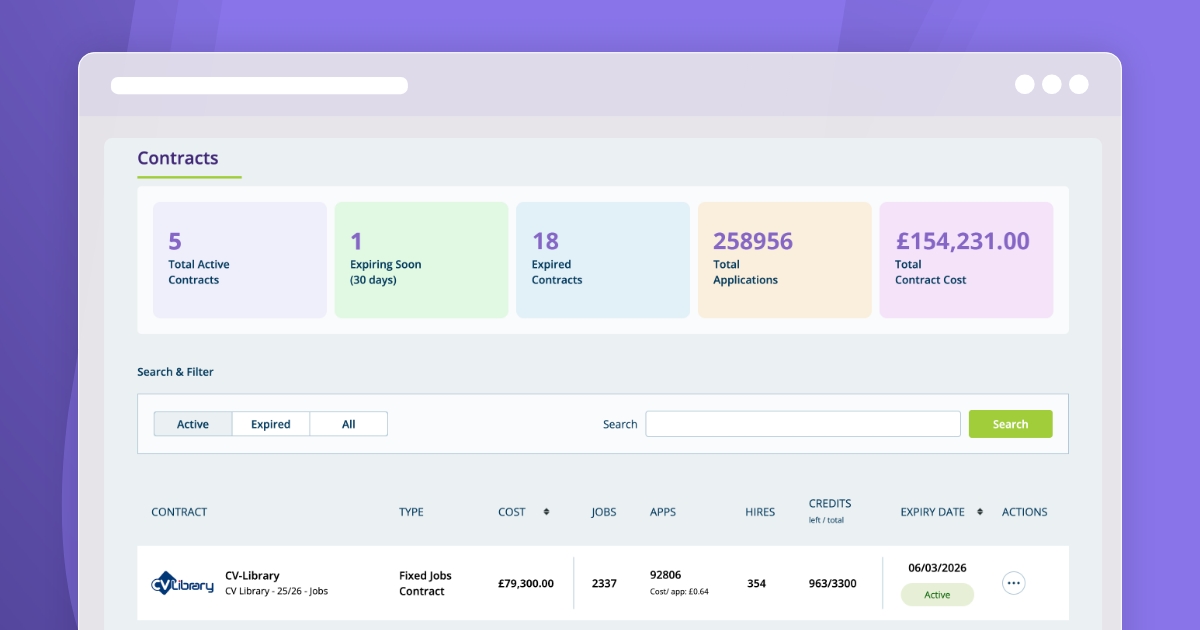
Task: Click the Fixed Jobs Contract type cell
Action: coord(426,583)
